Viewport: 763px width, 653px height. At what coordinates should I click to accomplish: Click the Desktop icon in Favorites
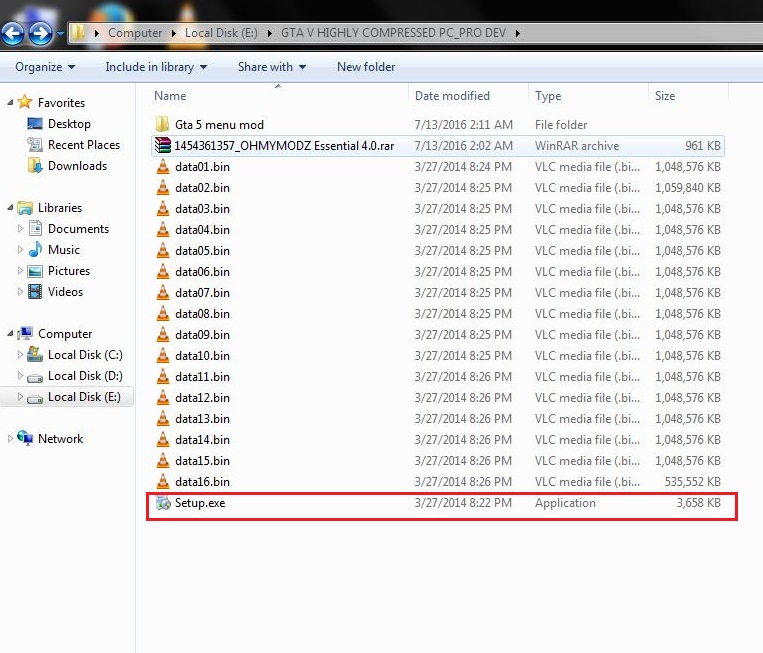35,124
